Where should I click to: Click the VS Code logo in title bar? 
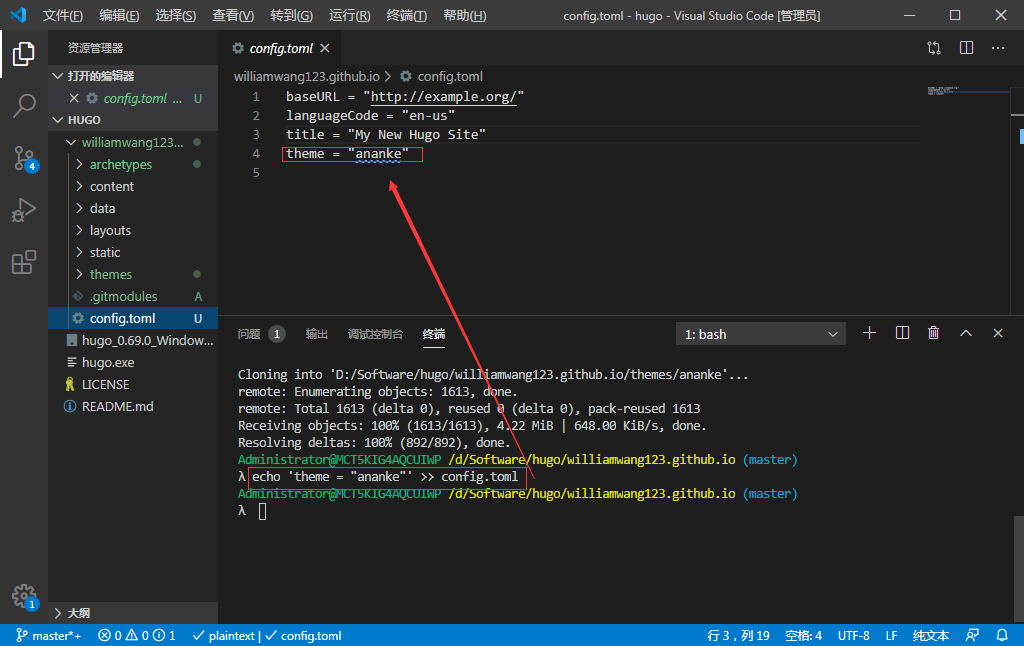pyautogui.click(x=18, y=14)
